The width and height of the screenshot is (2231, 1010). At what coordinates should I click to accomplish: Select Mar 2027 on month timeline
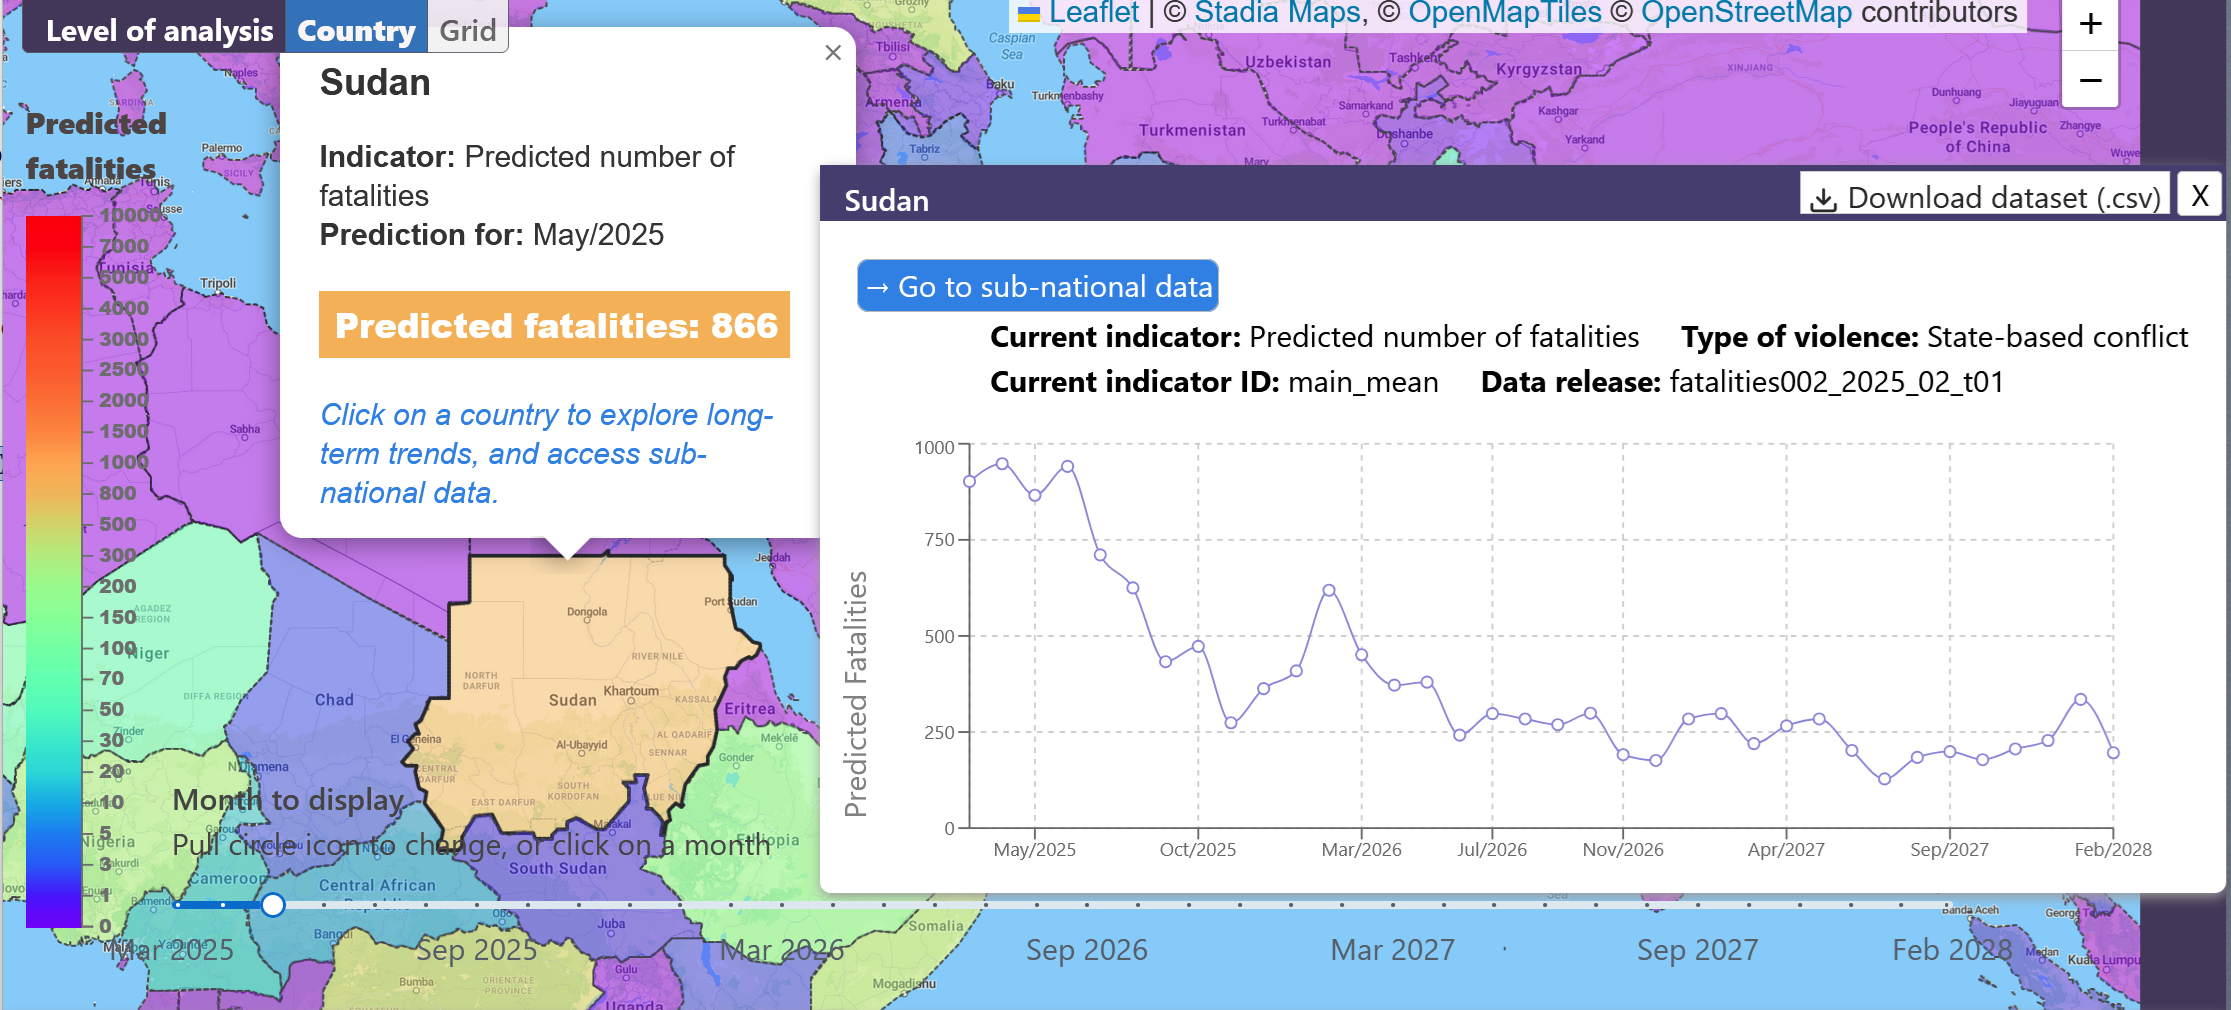[x=1392, y=949]
